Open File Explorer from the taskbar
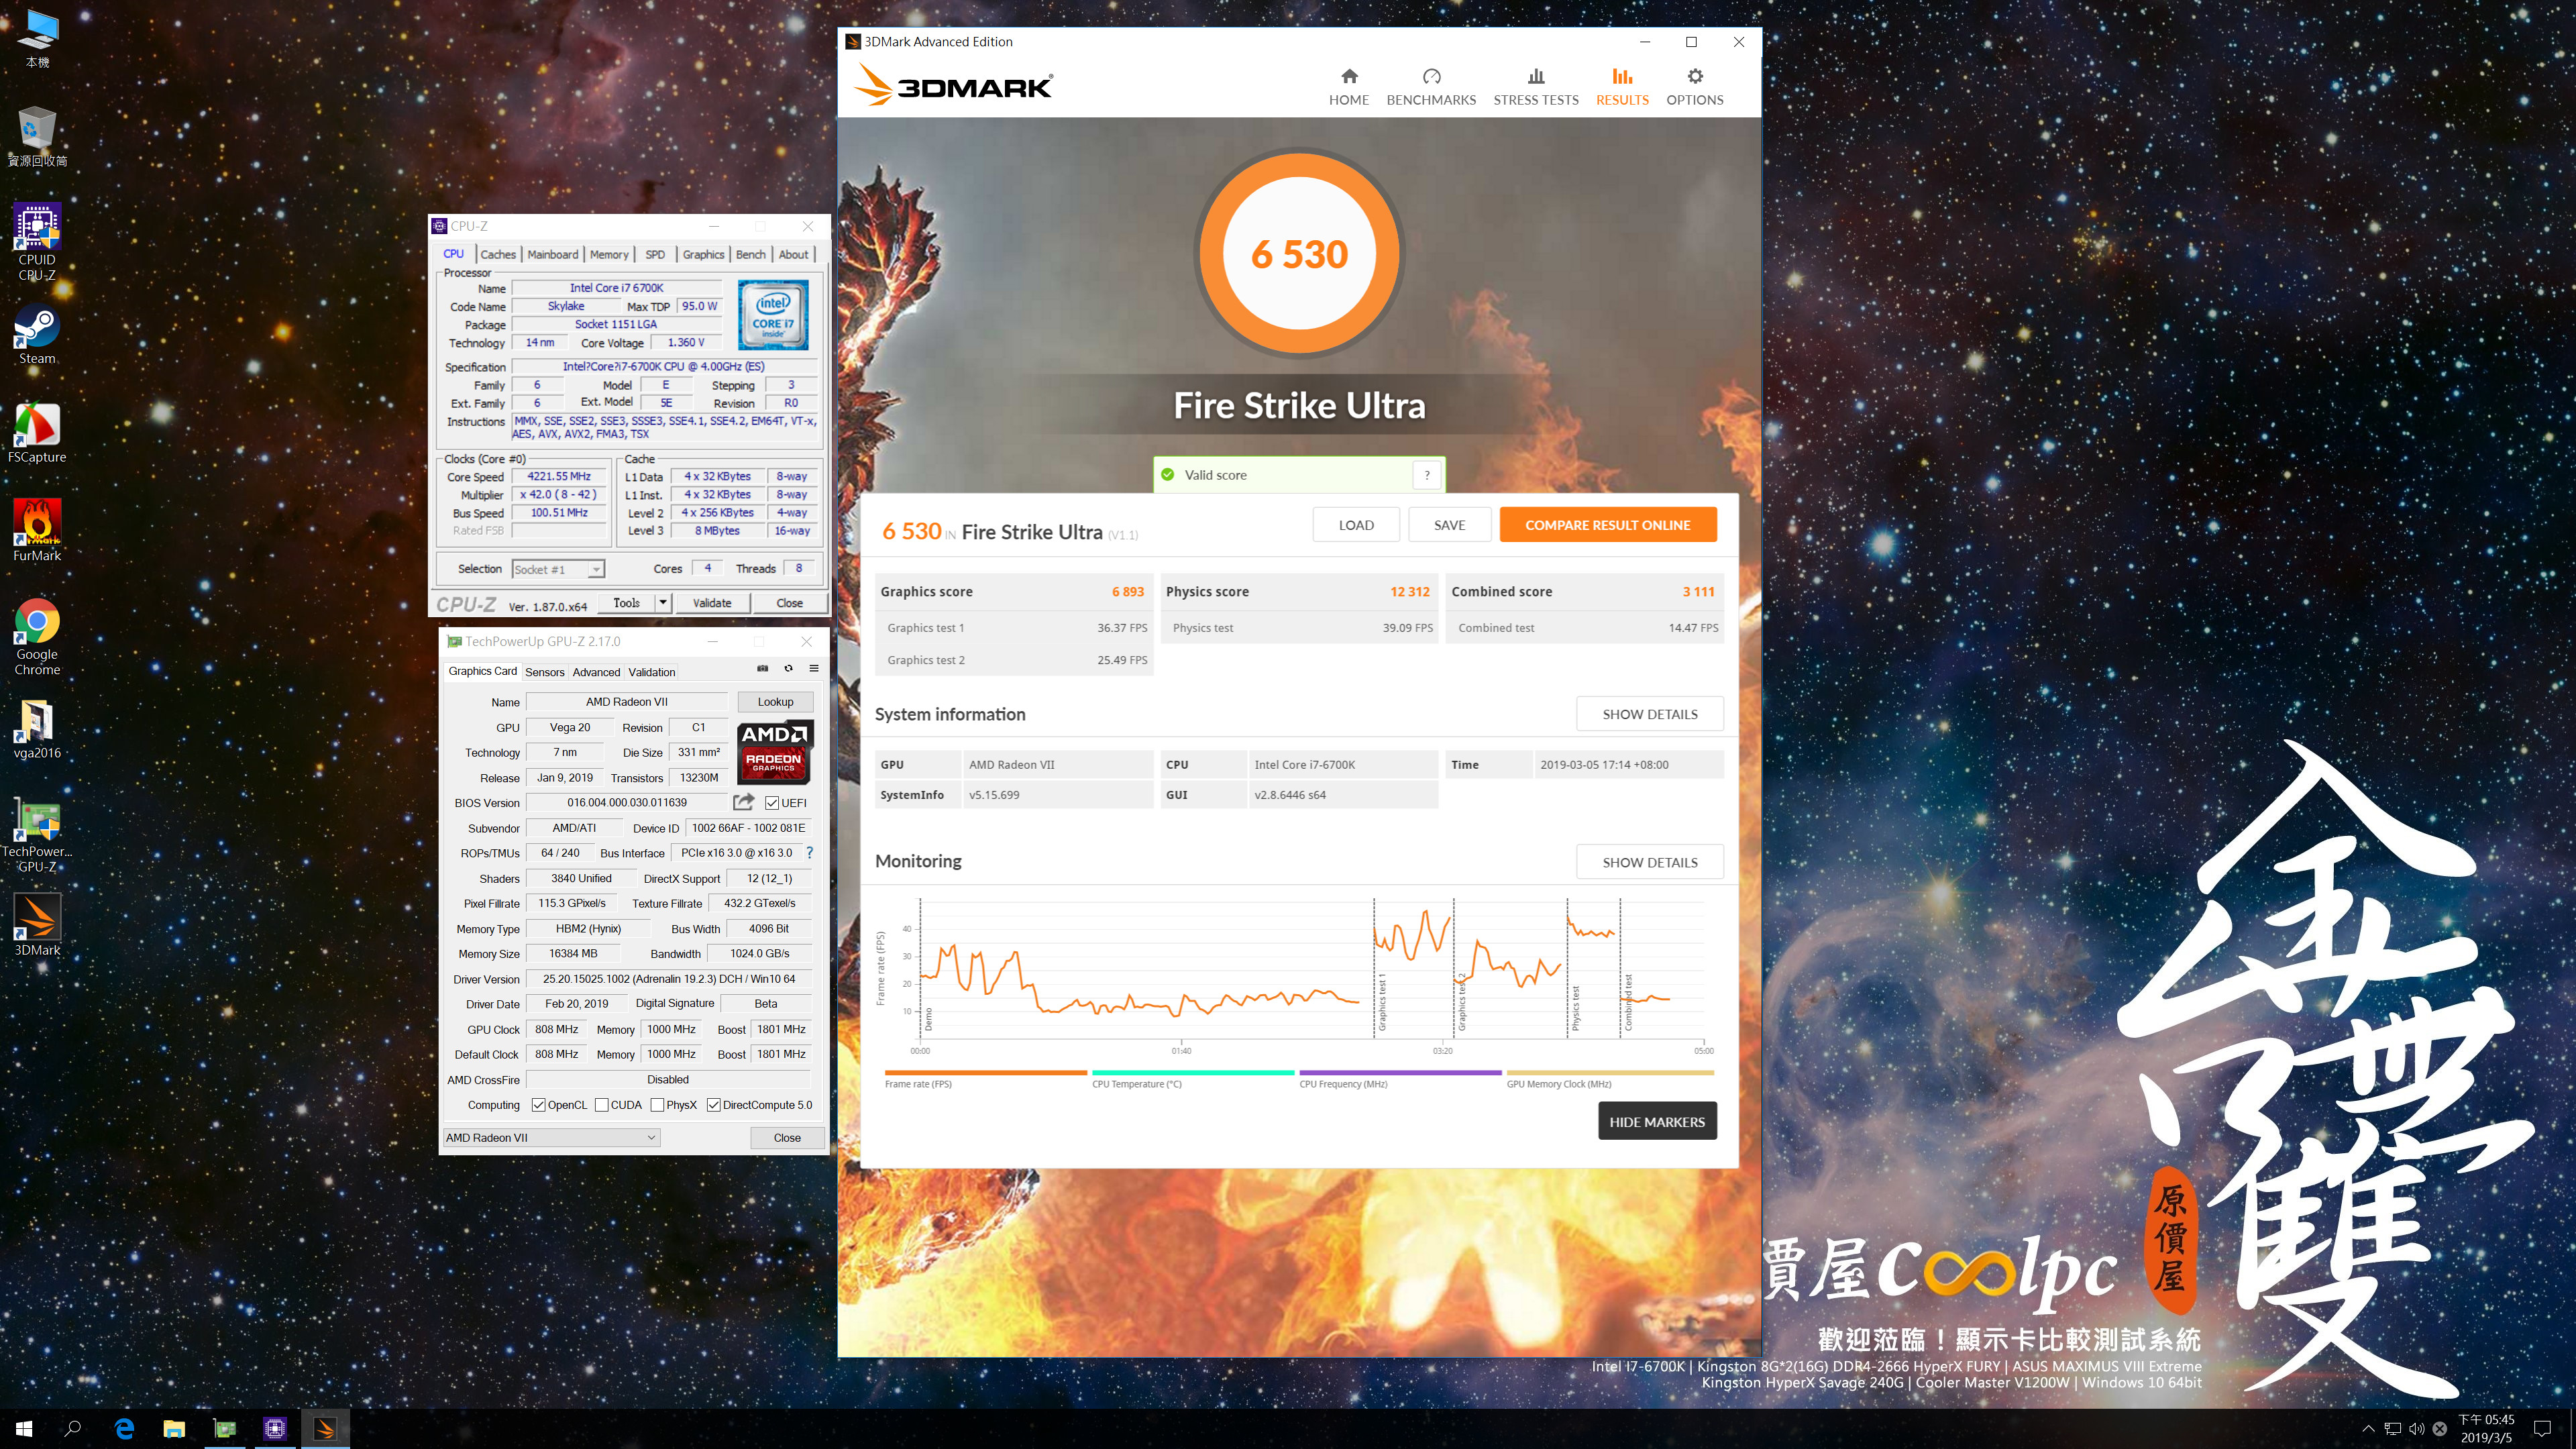This screenshot has height=1449, width=2576. pos(174,1429)
